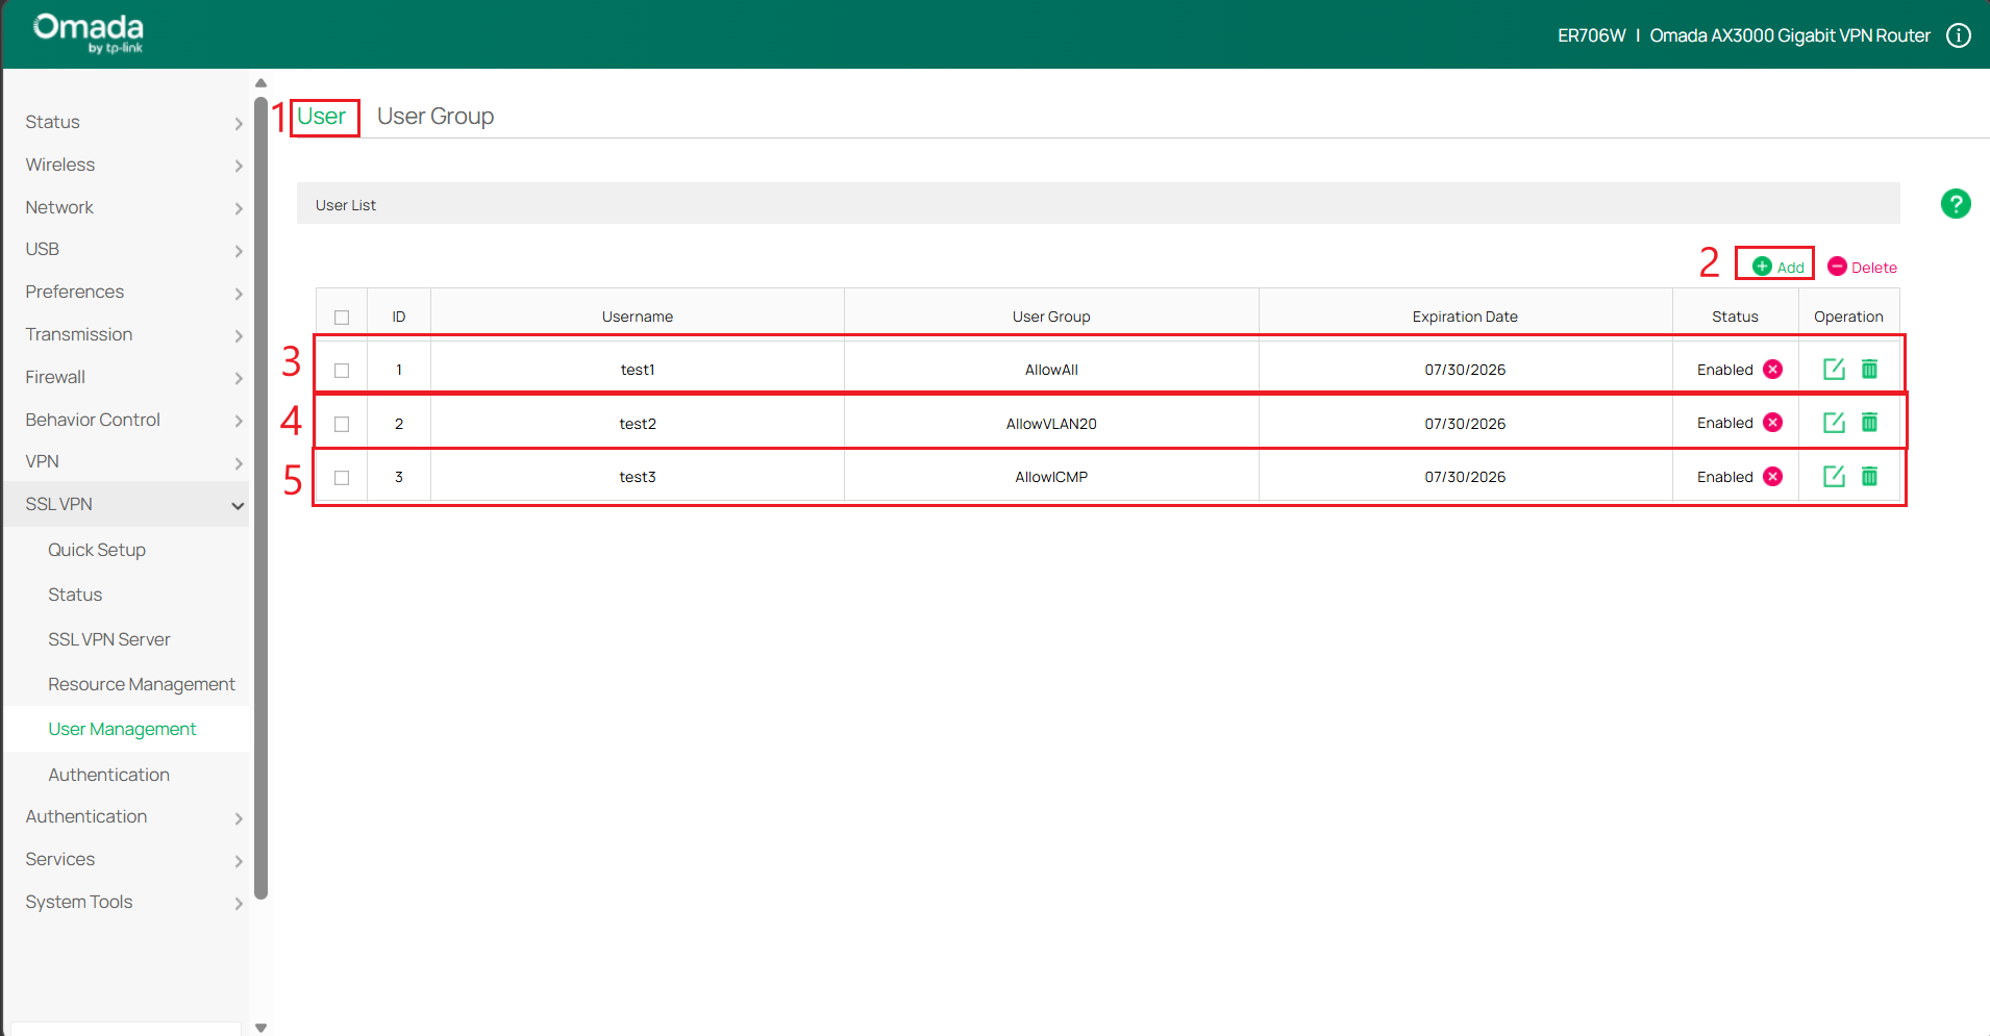
Task: Disable test2 via red status icon
Action: [1773, 423]
